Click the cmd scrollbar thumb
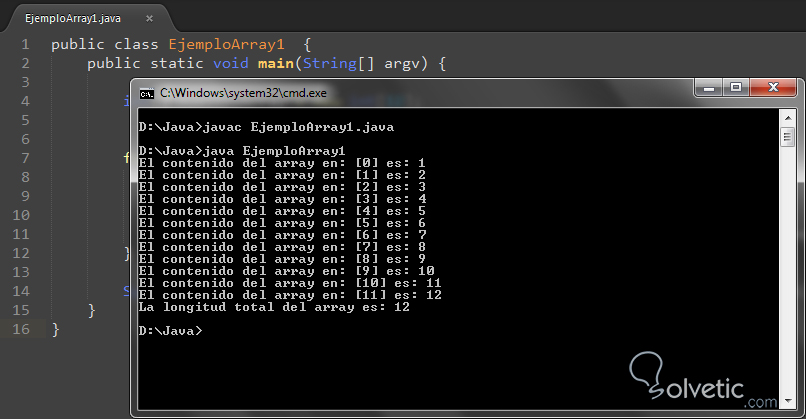 point(787,137)
